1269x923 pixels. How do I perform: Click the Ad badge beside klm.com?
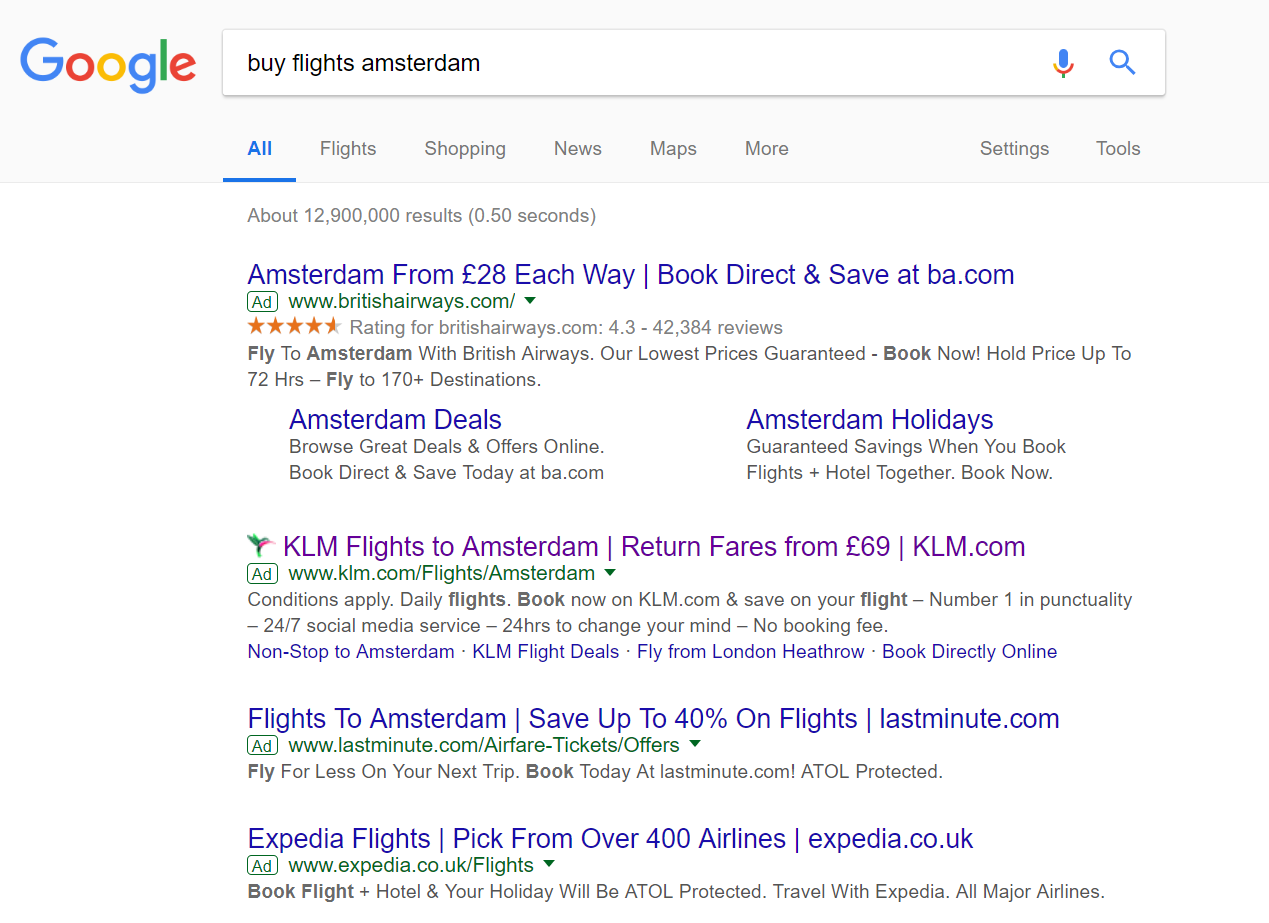(x=262, y=574)
